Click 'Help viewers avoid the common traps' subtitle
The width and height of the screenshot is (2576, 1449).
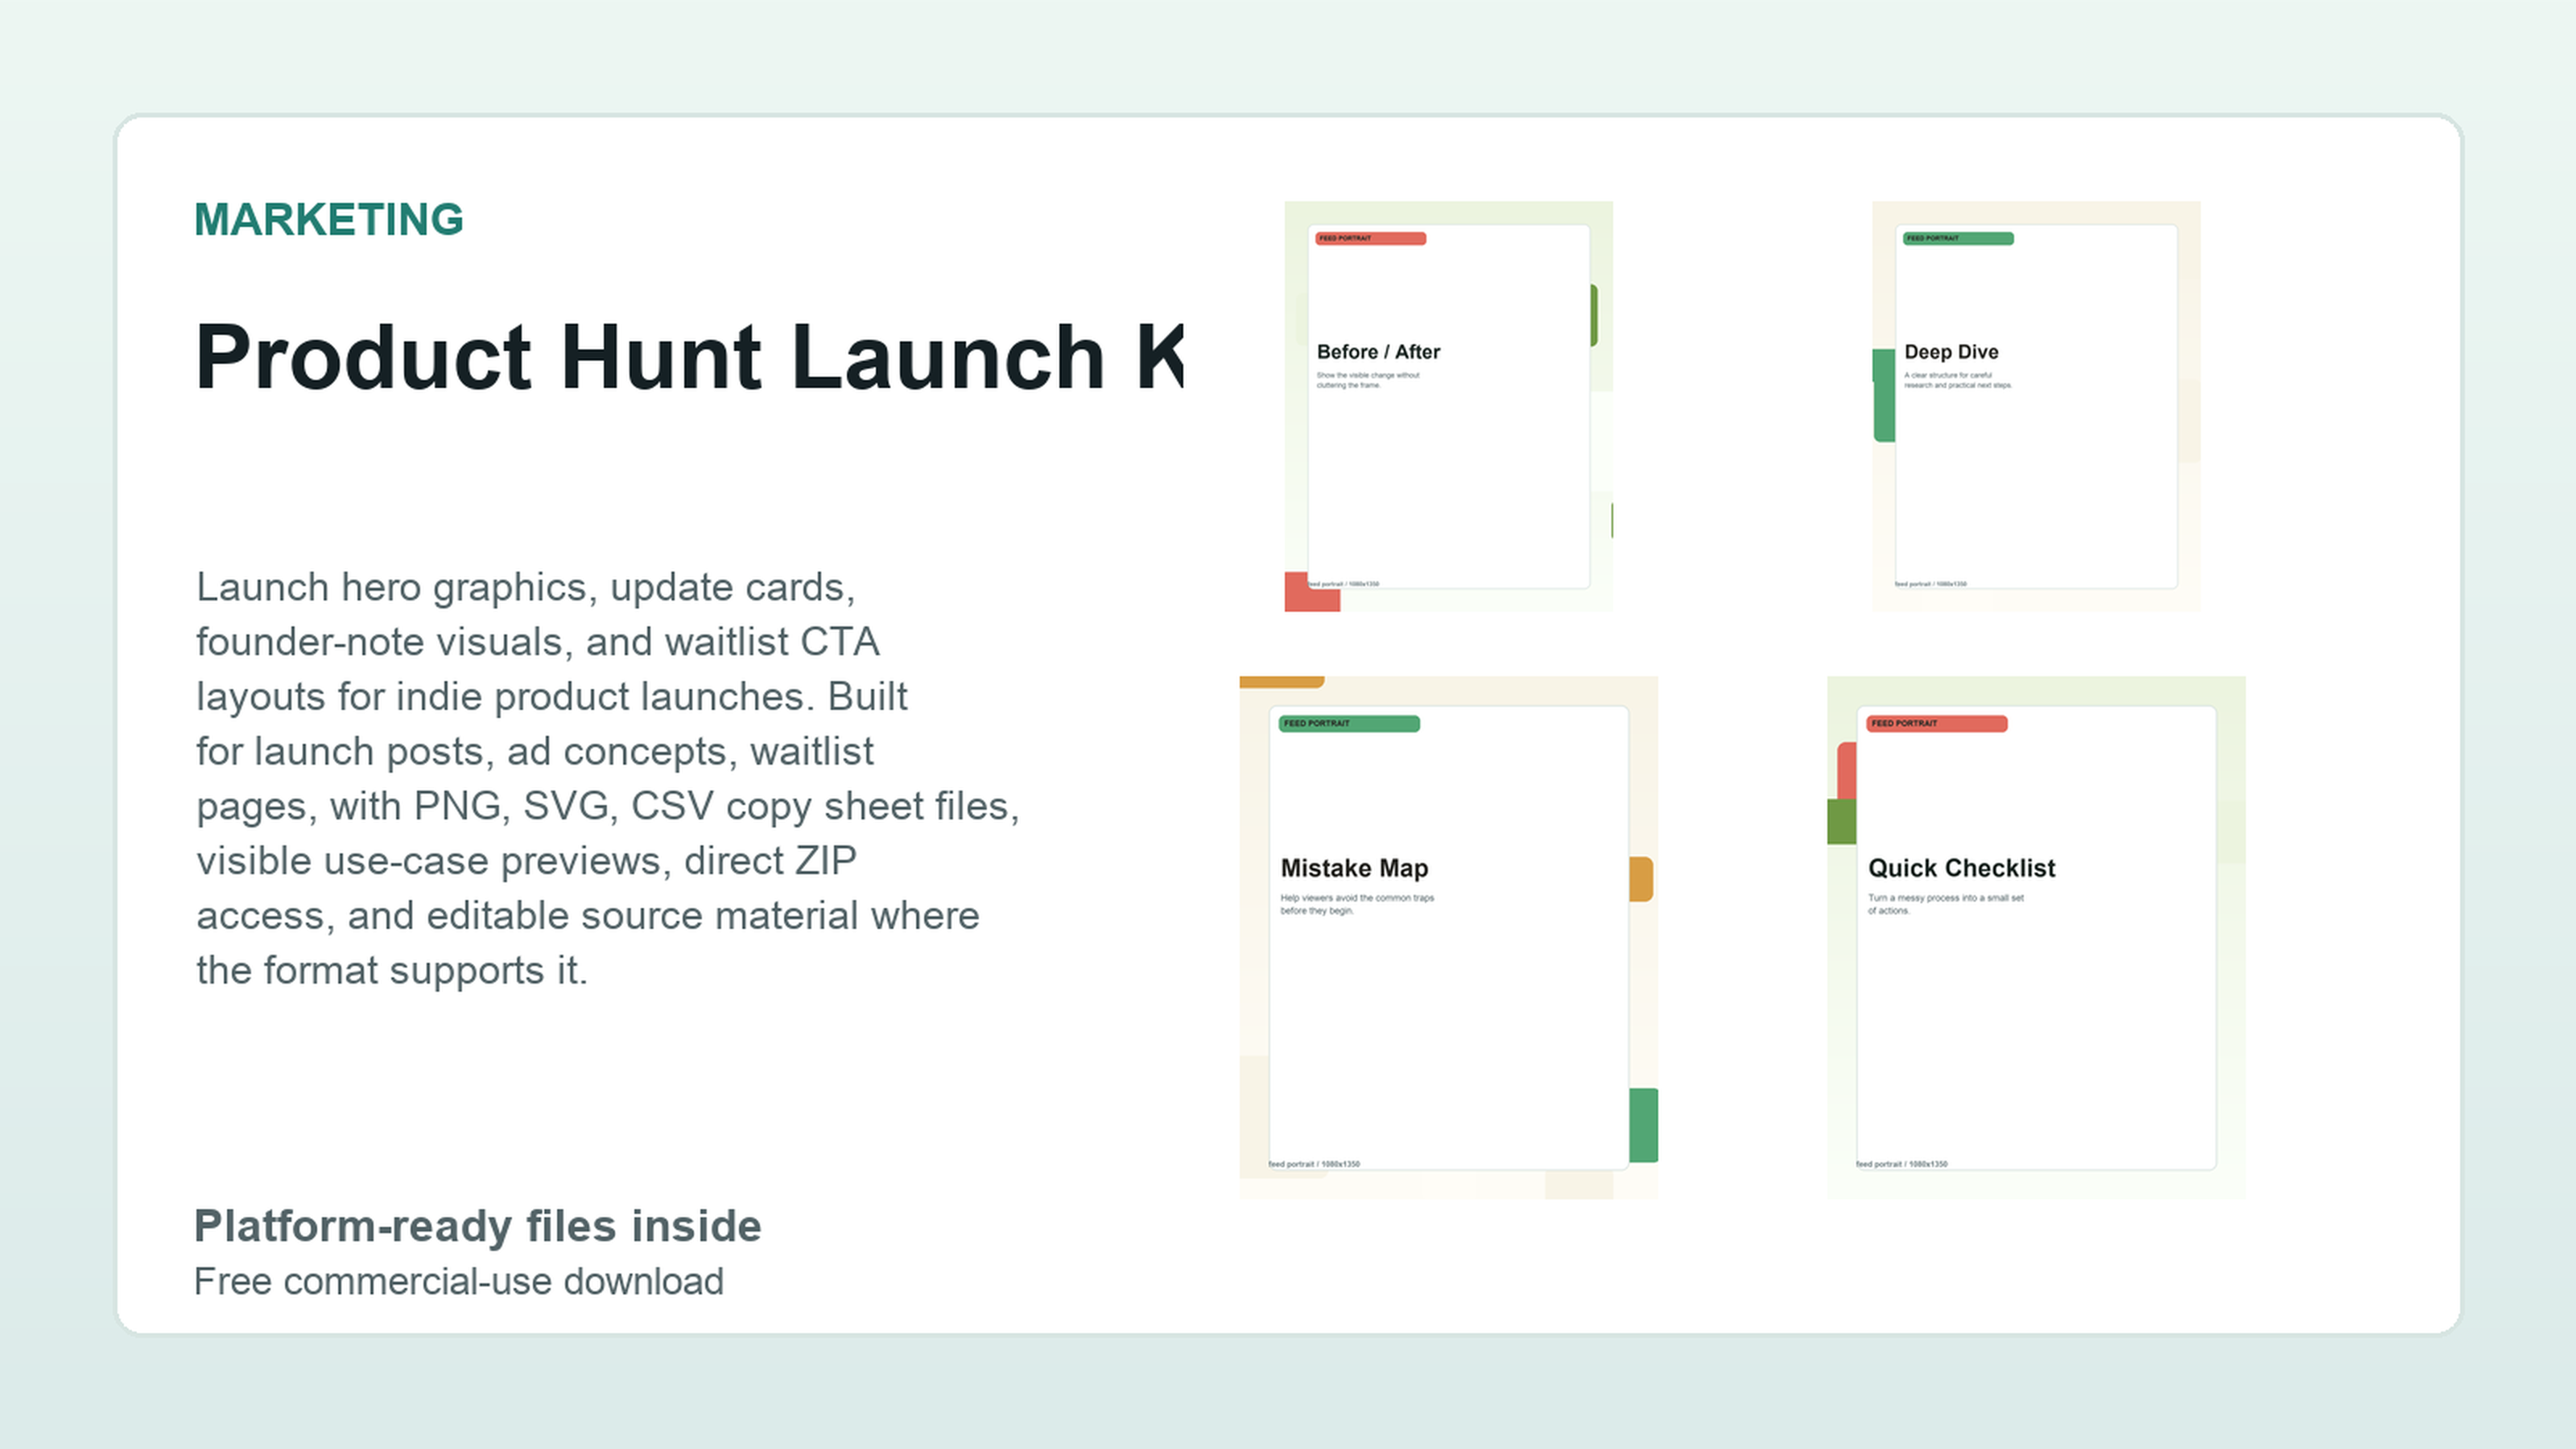[1357, 898]
